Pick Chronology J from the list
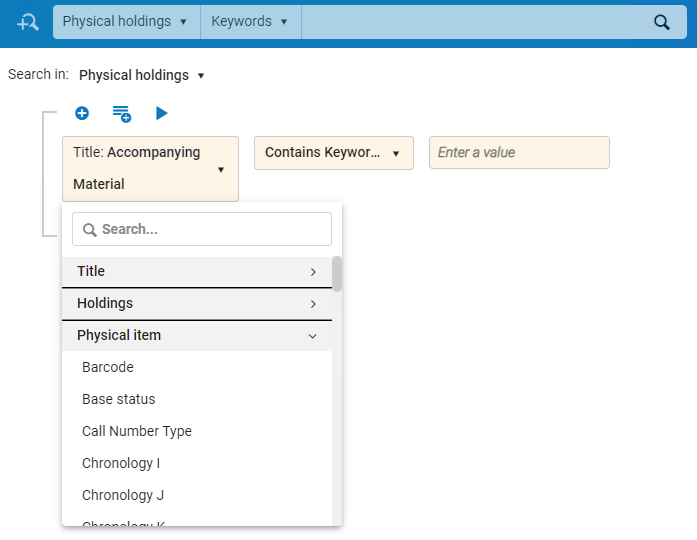Screen dimensions: 697x540 [x=122, y=495]
